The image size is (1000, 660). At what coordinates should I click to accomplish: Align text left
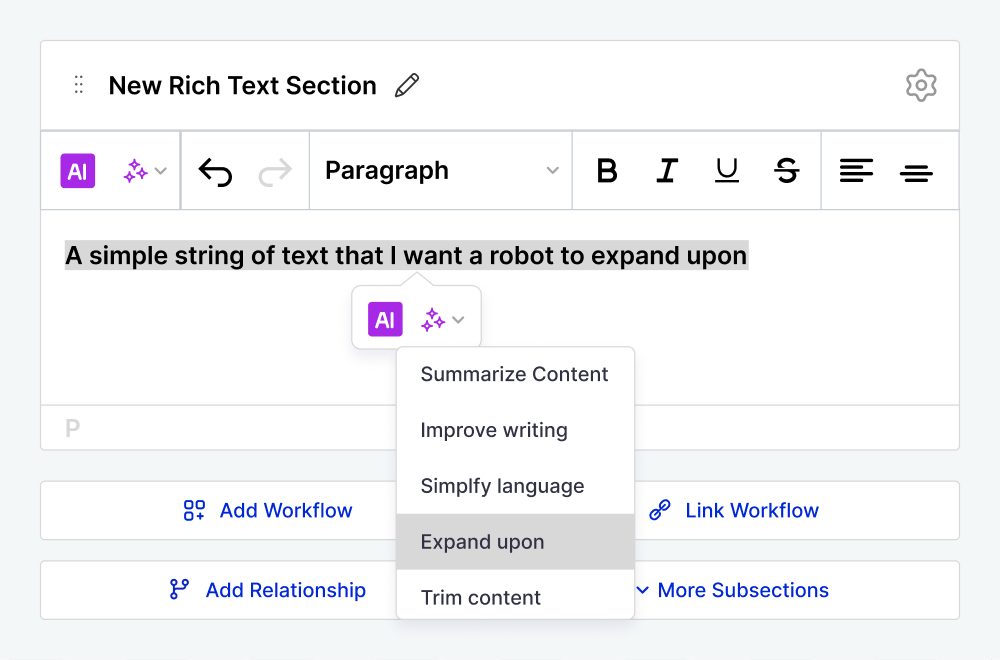click(x=856, y=171)
